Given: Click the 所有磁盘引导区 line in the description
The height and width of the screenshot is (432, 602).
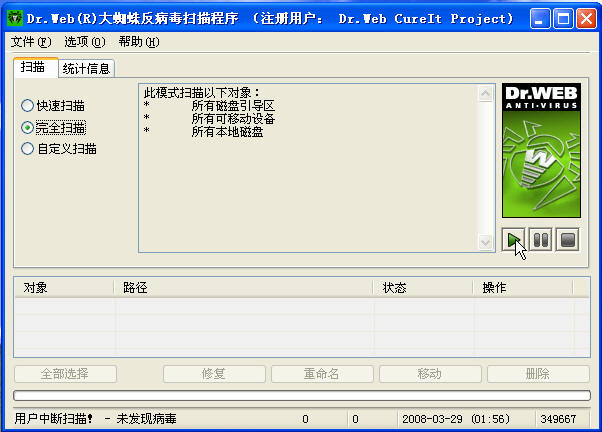Looking at the screenshot, I should [233, 106].
